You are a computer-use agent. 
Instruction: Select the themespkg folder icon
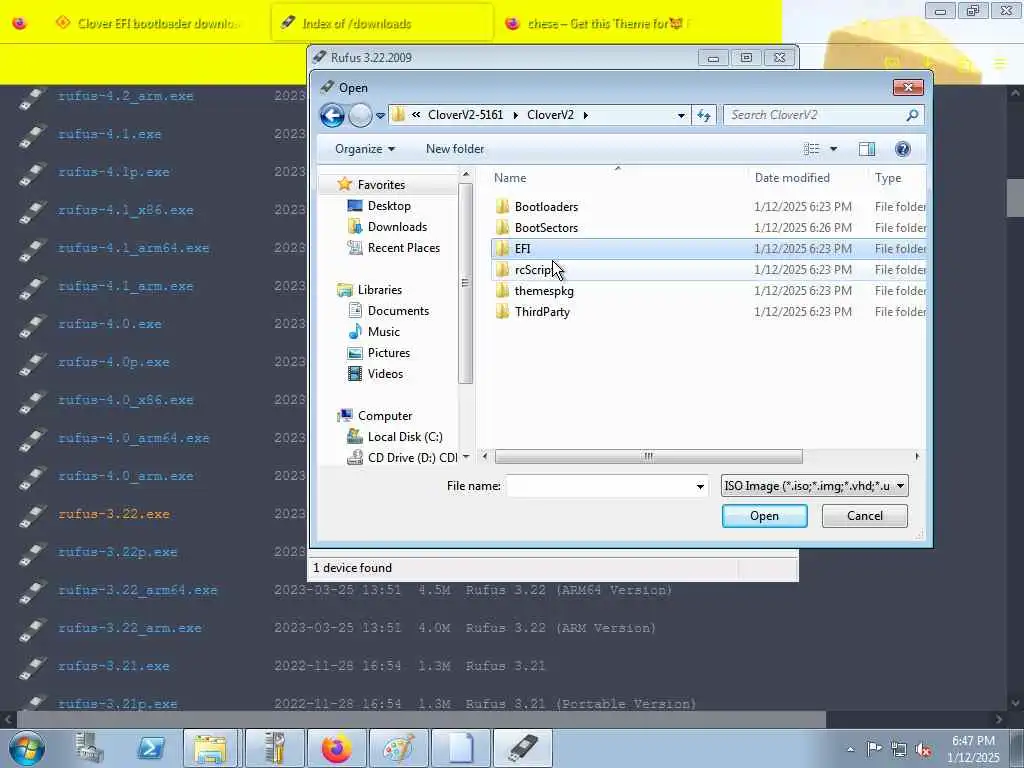(x=502, y=291)
